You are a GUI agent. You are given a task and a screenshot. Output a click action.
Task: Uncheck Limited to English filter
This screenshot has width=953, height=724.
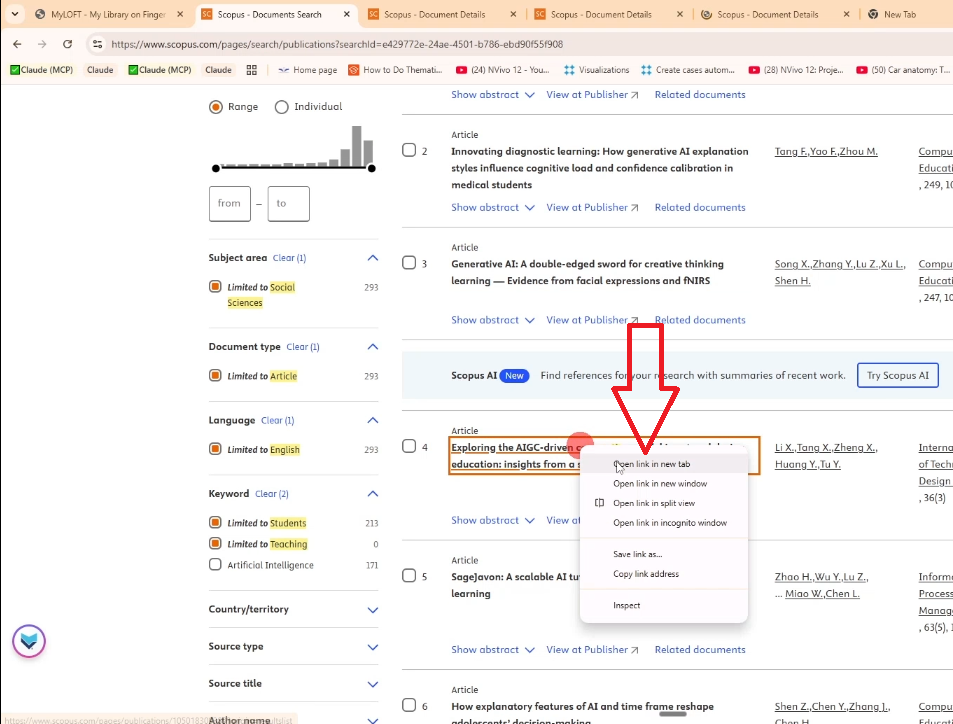point(215,449)
